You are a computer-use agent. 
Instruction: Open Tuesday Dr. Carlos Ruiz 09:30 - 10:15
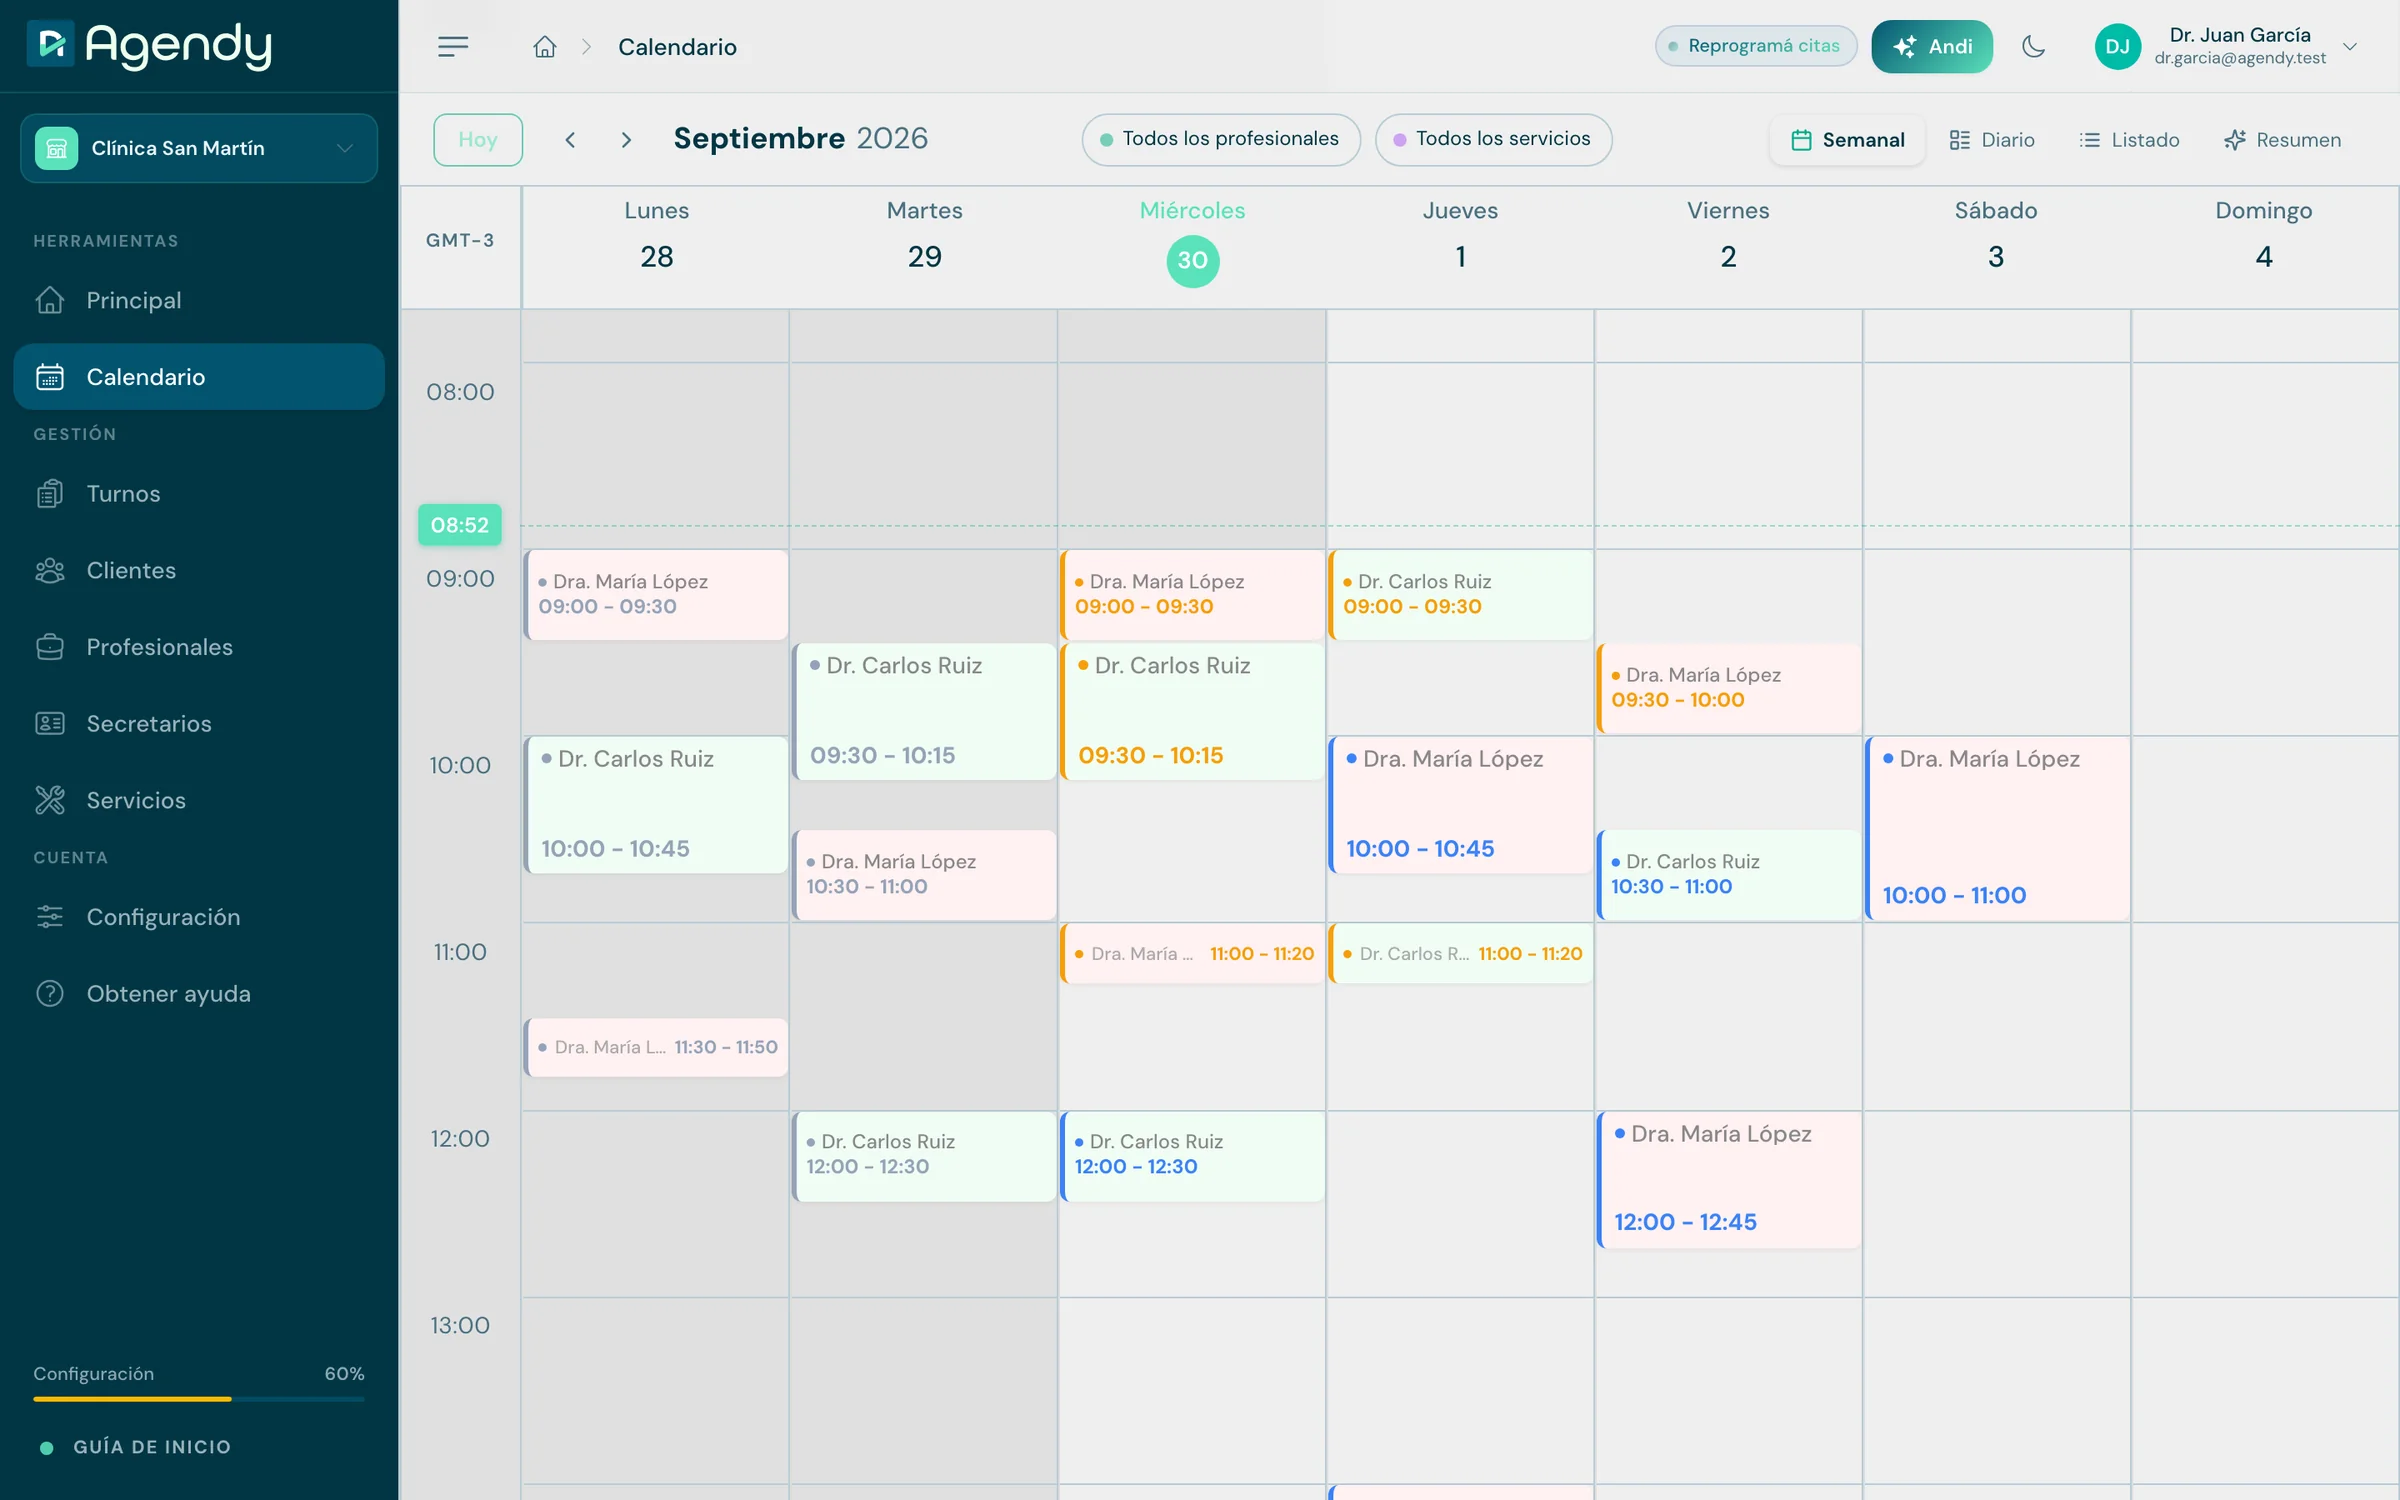click(x=924, y=711)
